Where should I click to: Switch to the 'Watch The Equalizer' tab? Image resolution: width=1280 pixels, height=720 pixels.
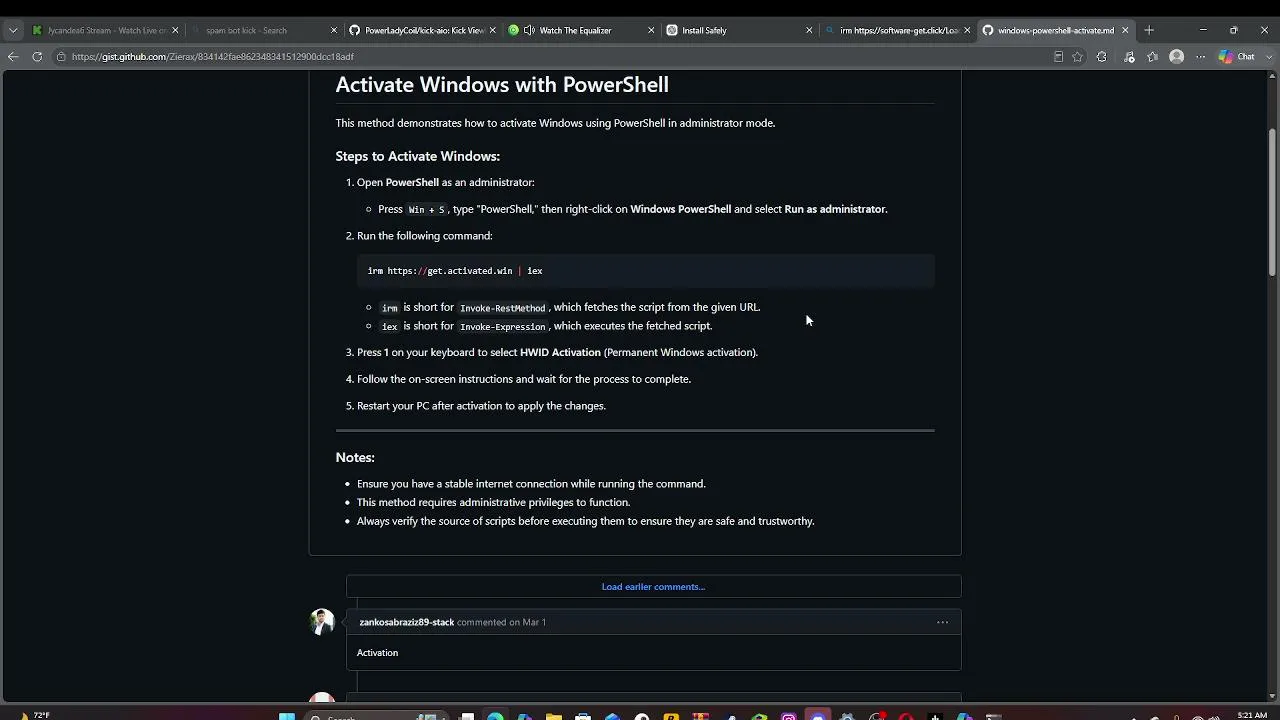pyautogui.click(x=580, y=30)
